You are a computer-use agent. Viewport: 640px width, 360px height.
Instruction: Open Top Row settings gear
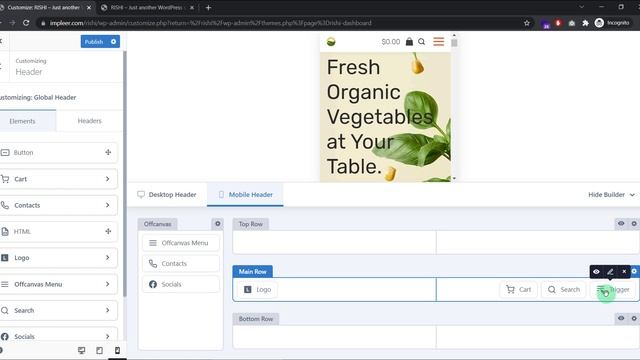pos(634,224)
